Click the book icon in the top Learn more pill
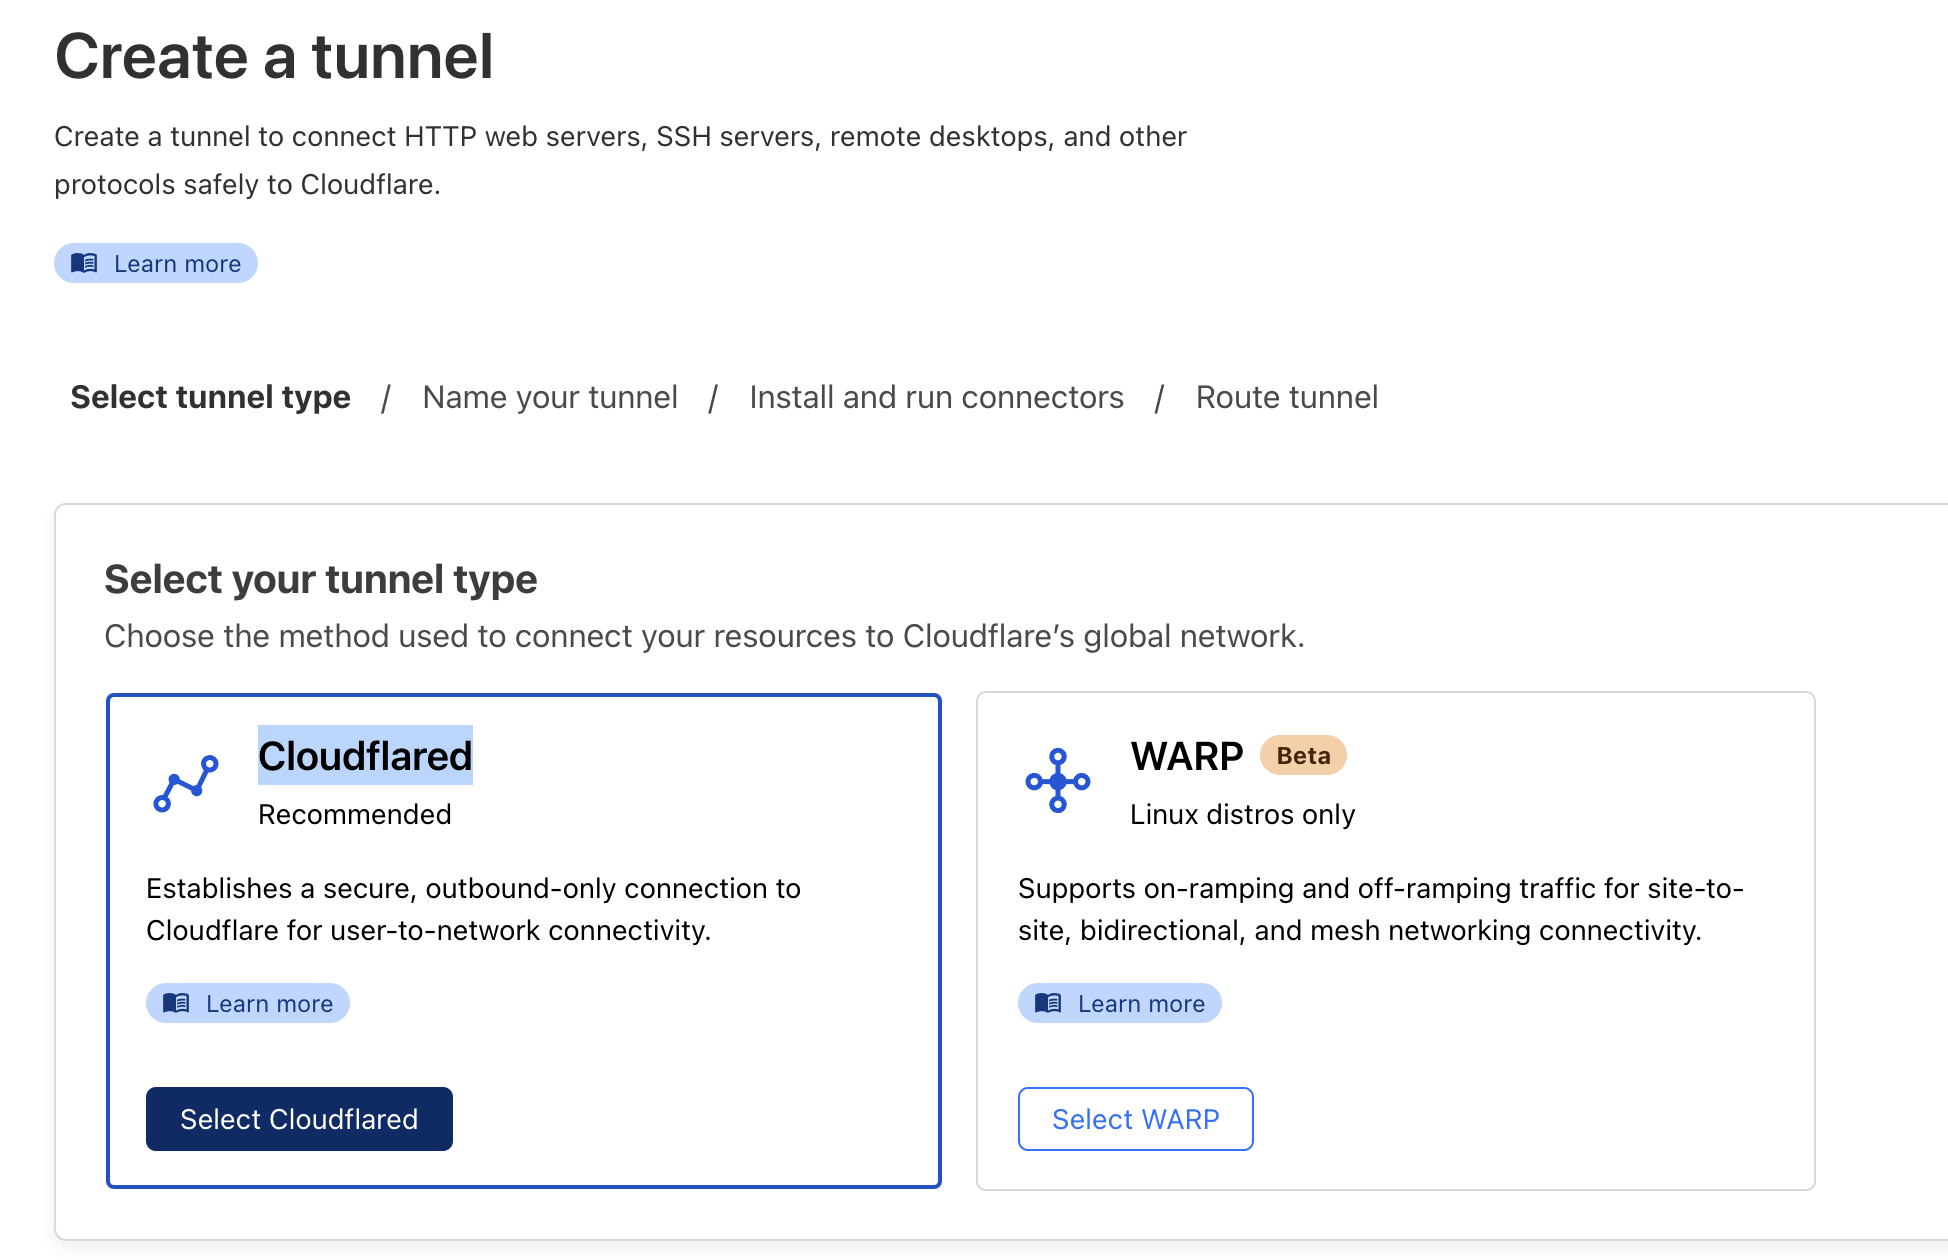The height and width of the screenshot is (1260, 1948). [84, 263]
